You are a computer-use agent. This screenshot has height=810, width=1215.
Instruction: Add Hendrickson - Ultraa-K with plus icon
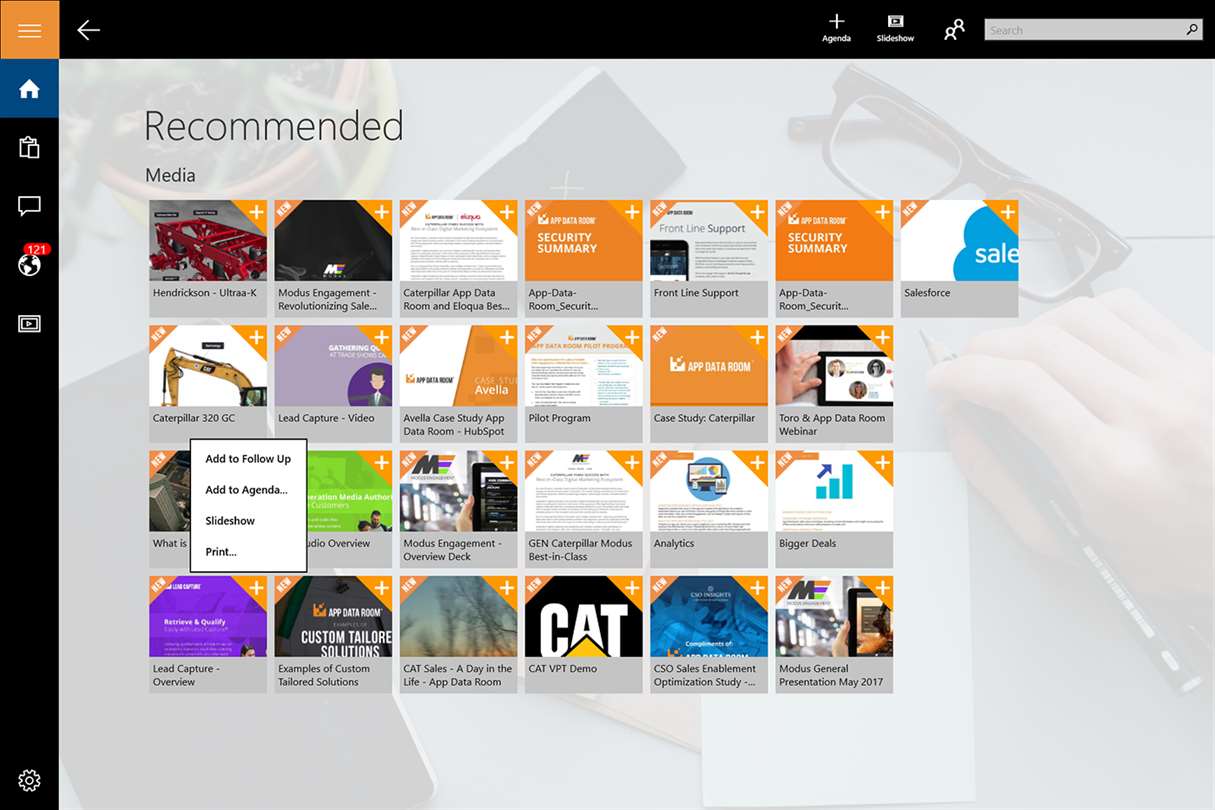[x=256, y=212]
